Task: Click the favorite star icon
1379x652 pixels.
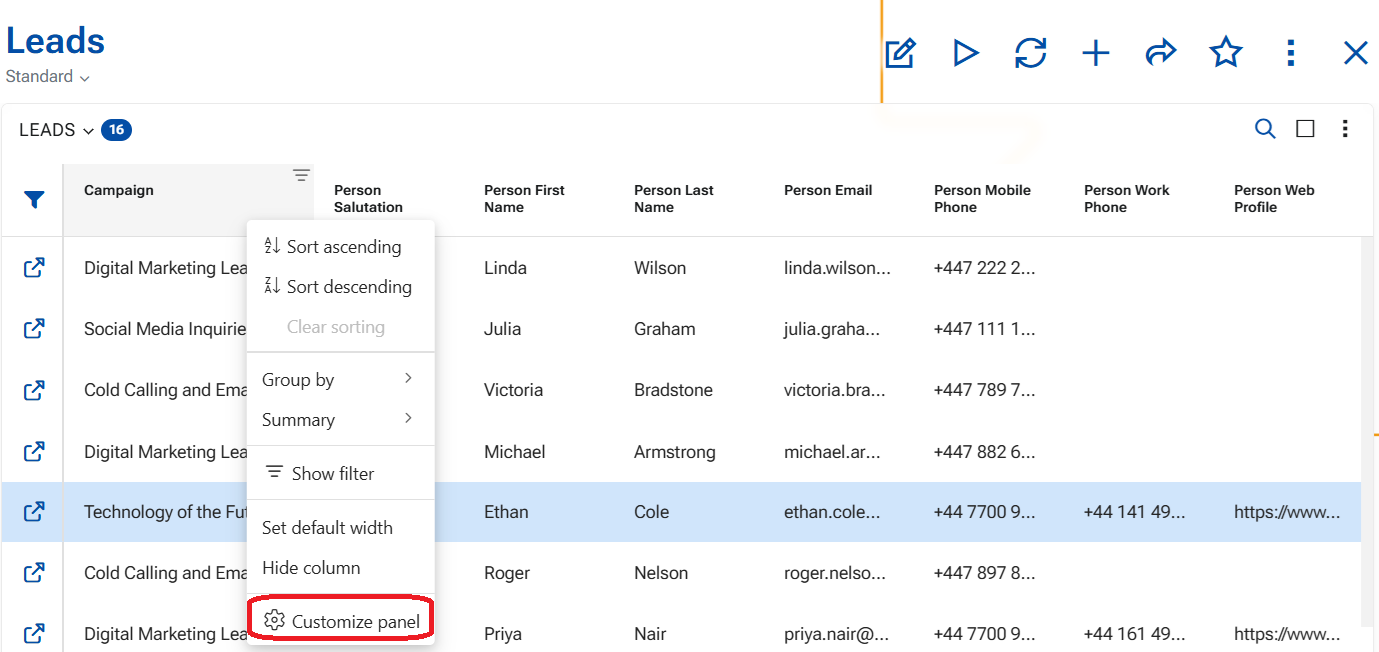Action: coord(1226,52)
